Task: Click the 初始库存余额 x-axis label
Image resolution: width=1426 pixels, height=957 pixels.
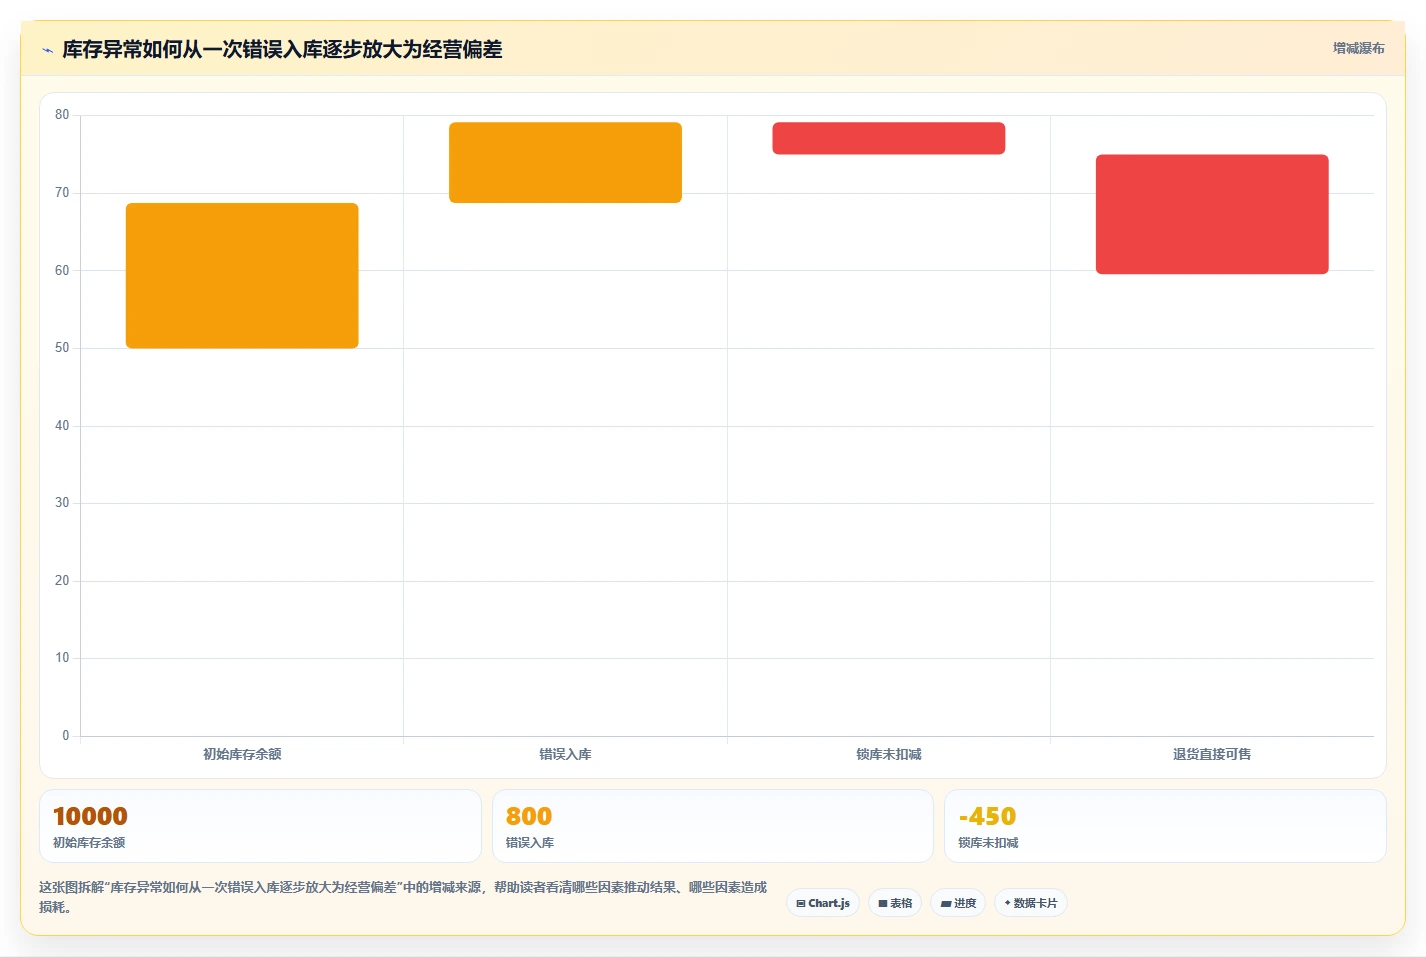Action: pyautogui.click(x=242, y=754)
